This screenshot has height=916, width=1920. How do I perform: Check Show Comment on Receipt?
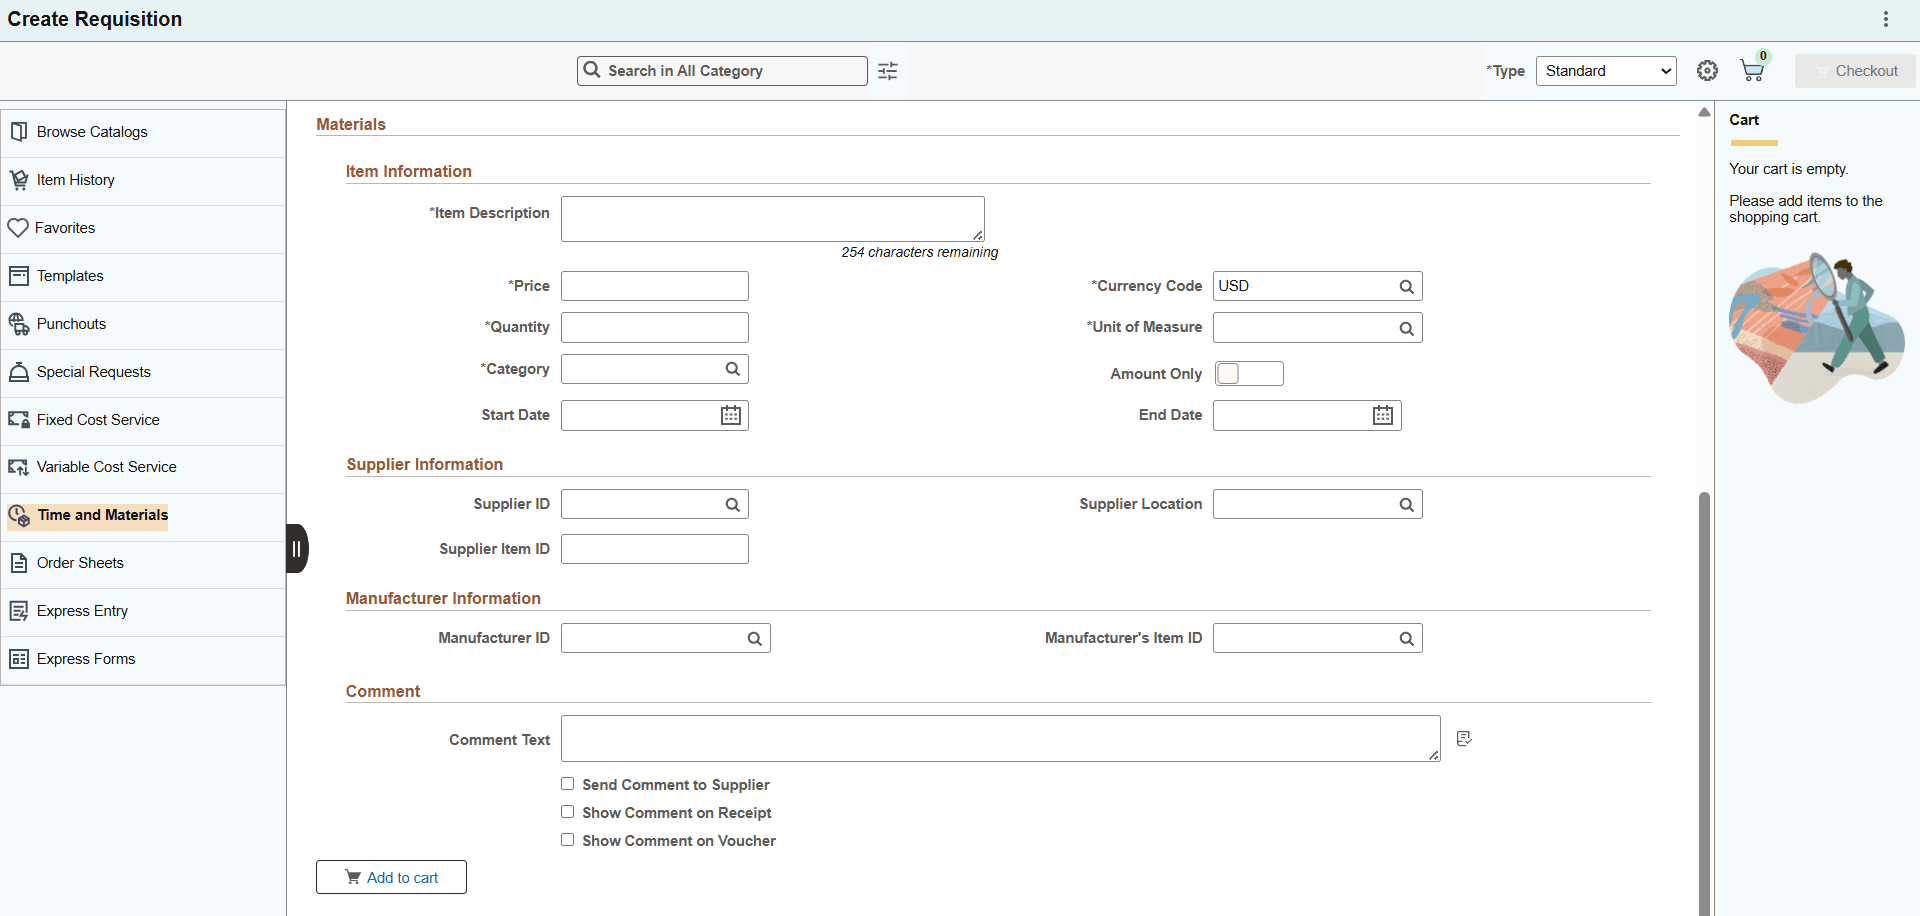[x=567, y=812]
